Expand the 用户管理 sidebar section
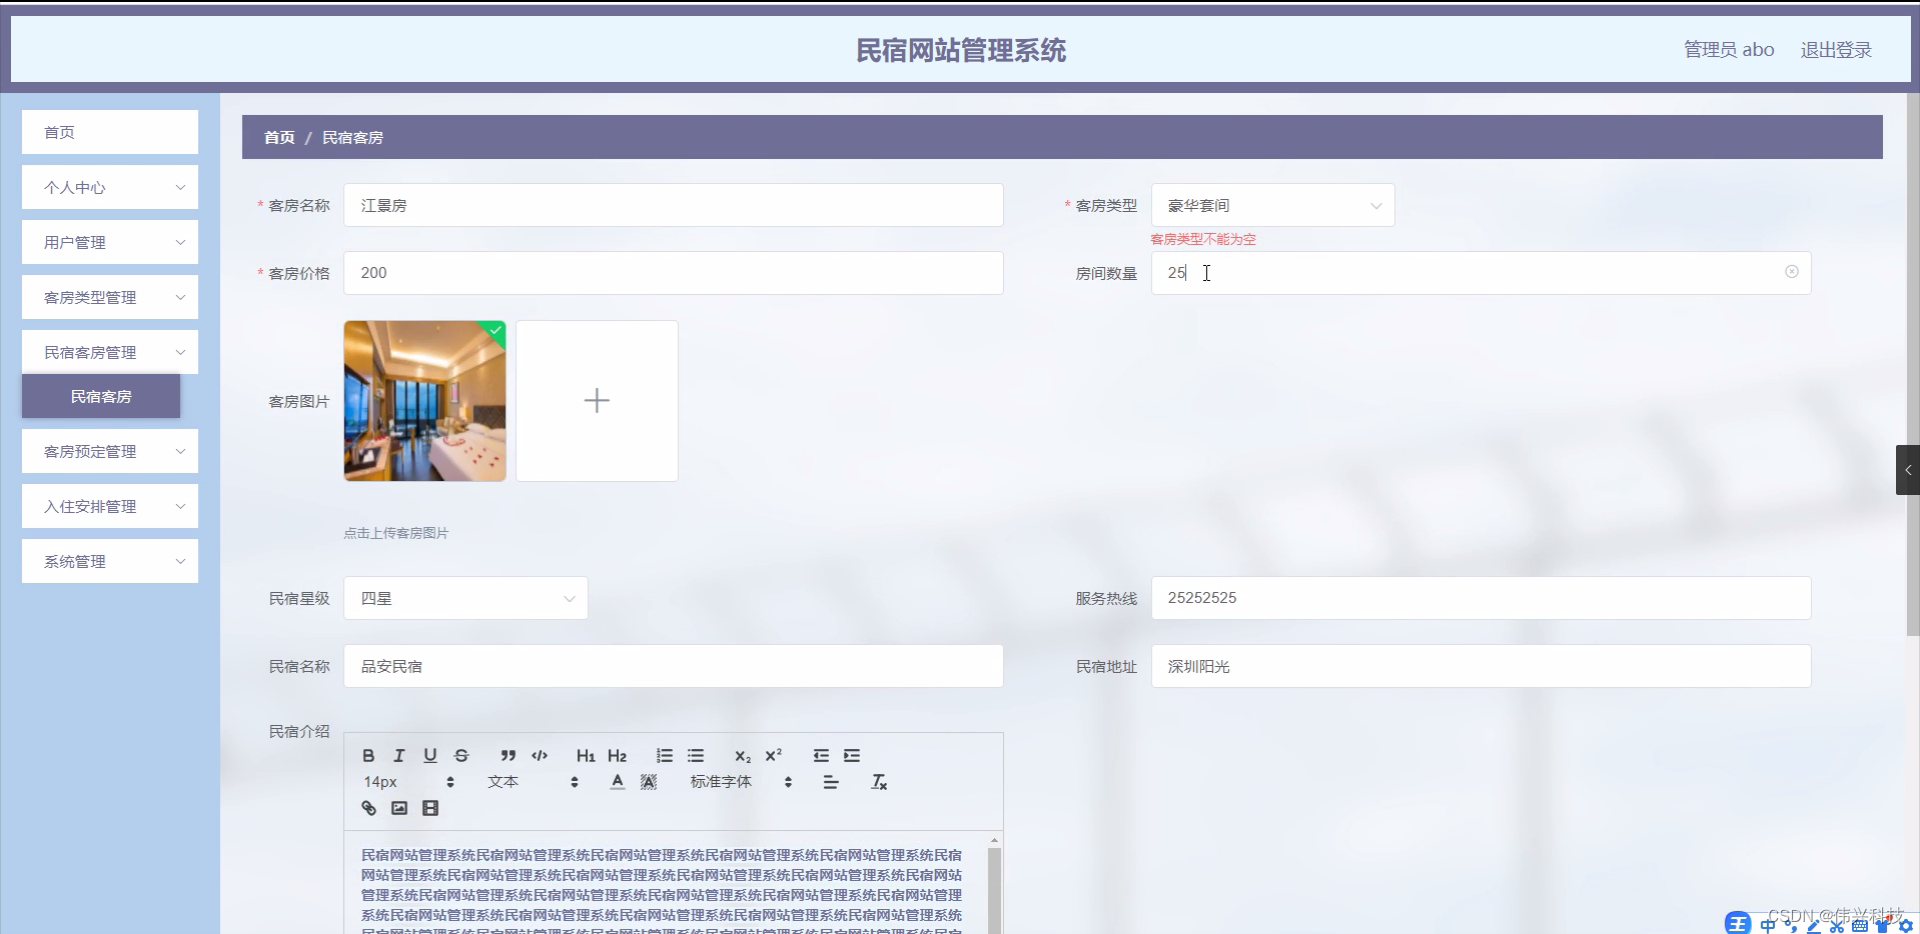The width and height of the screenshot is (1920, 934). click(109, 242)
